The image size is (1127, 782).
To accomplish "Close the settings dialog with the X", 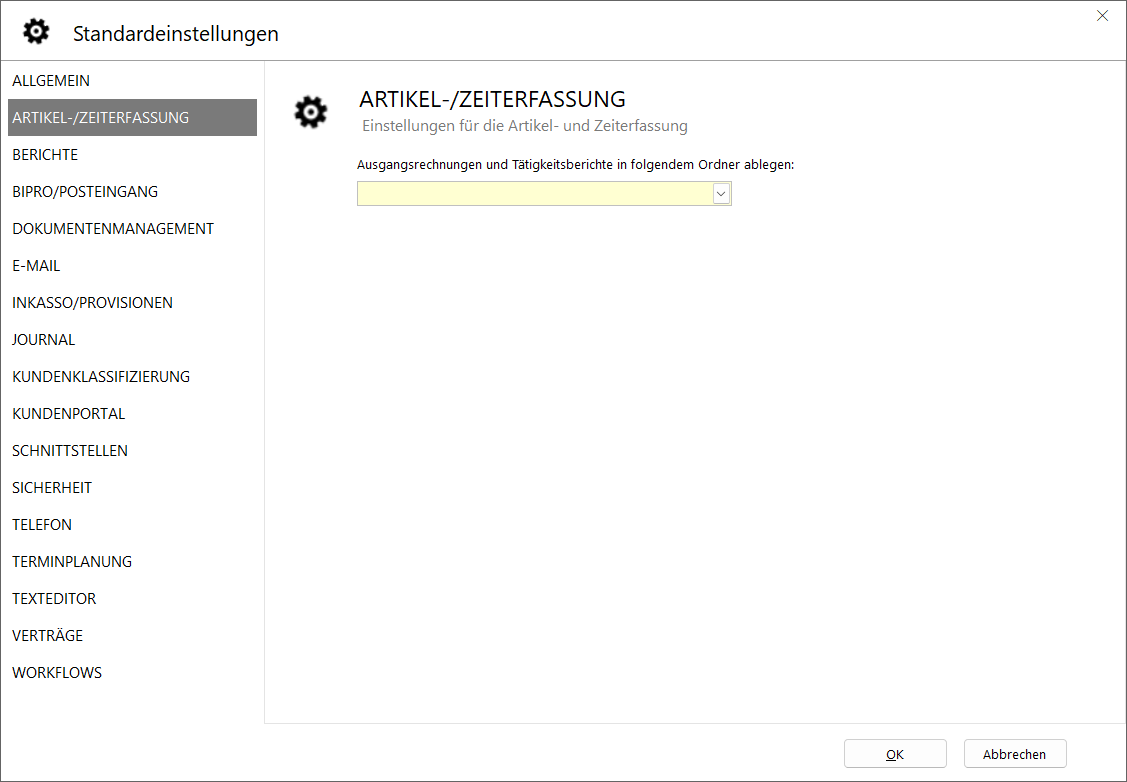I will tap(1102, 16).
